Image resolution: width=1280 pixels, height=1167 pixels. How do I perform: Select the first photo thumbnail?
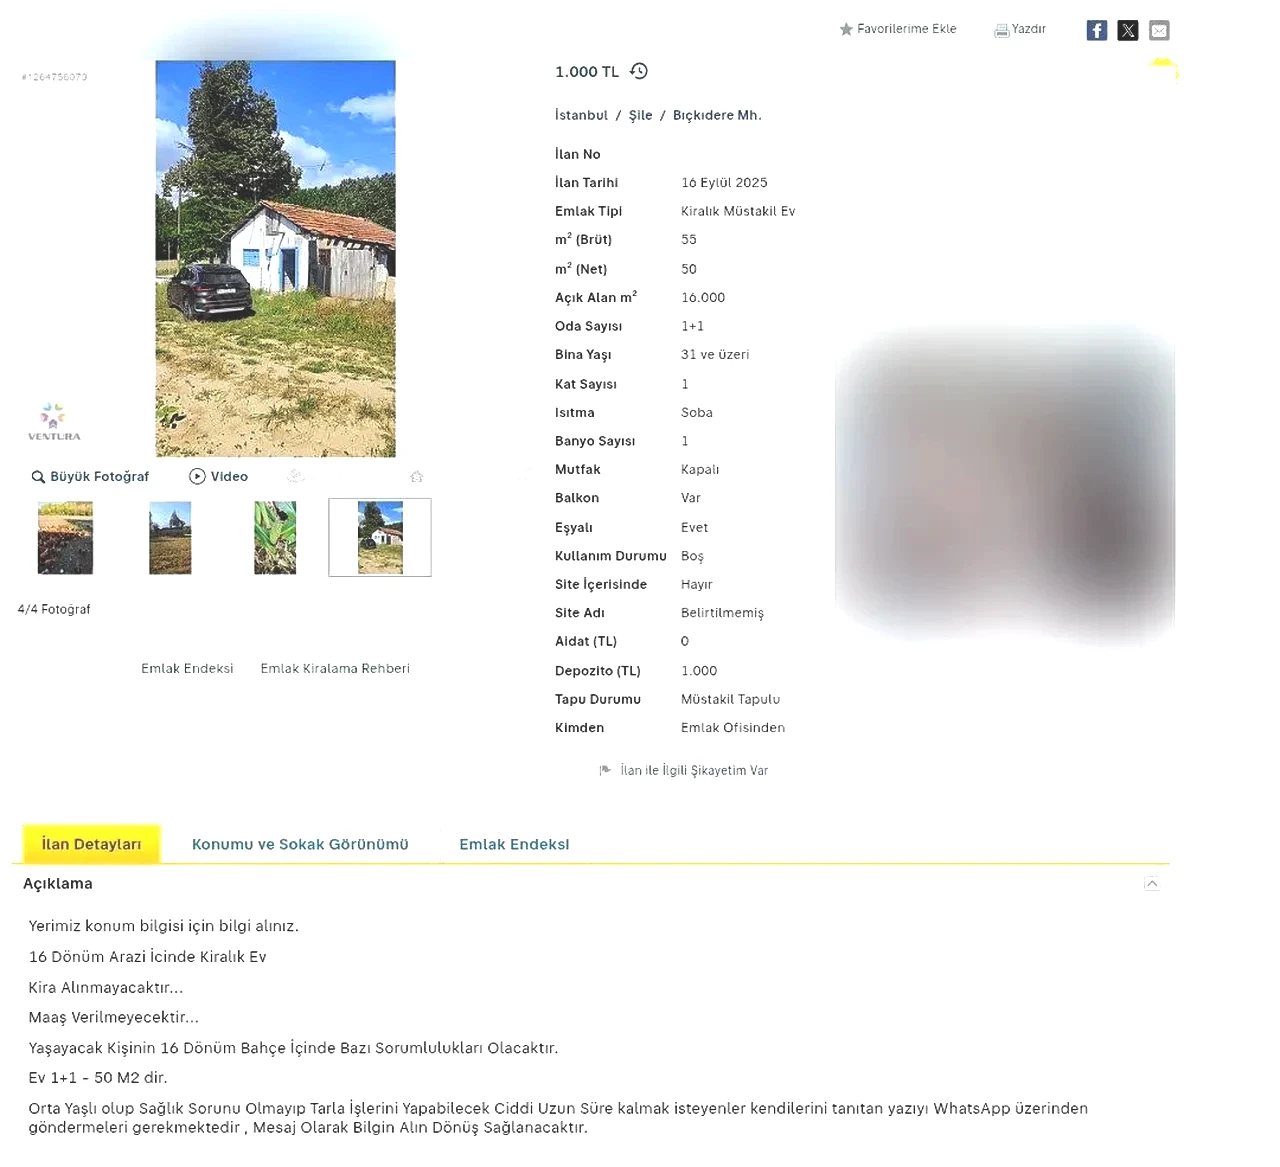tap(65, 538)
